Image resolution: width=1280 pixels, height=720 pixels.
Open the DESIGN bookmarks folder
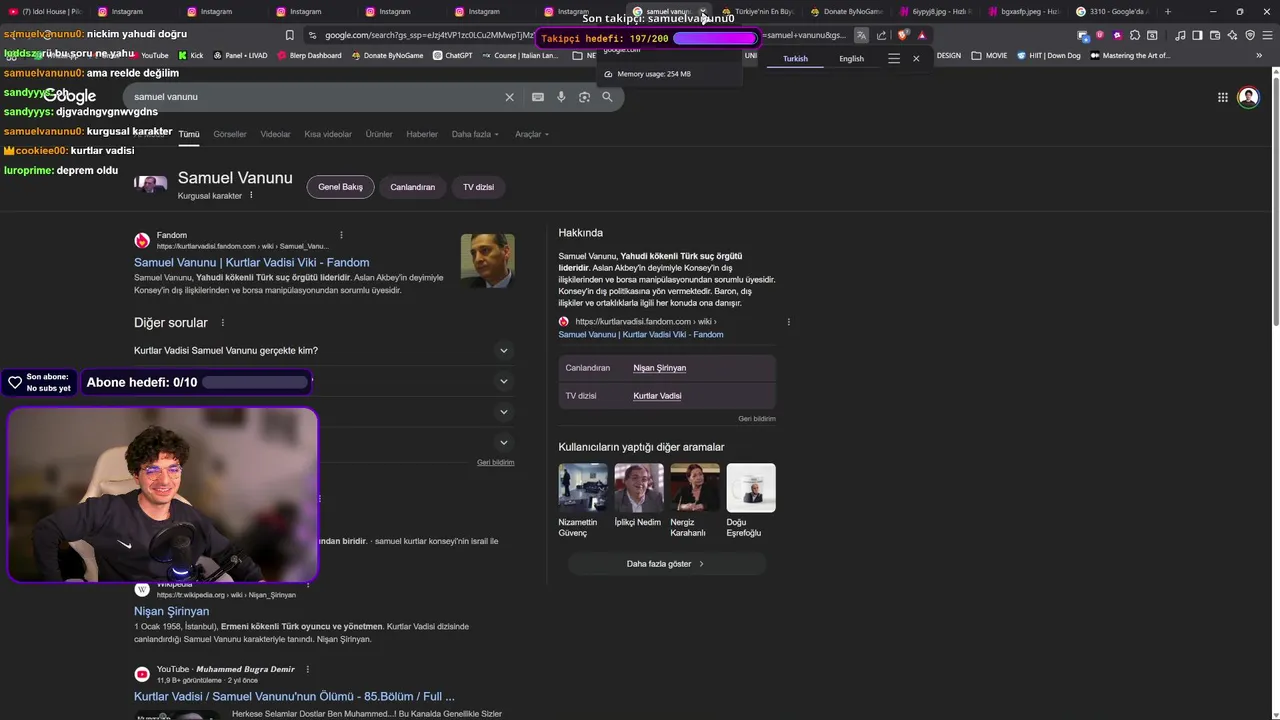pos(948,56)
